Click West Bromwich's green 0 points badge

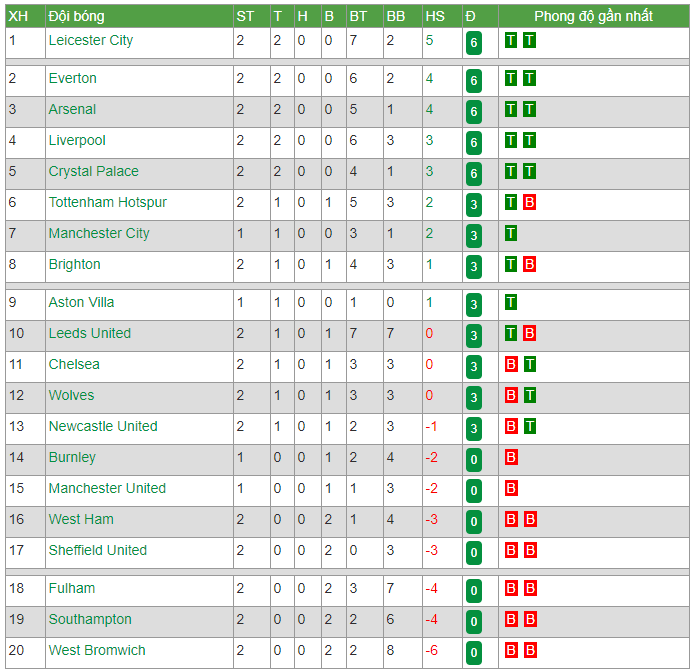[x=474, y=653]
